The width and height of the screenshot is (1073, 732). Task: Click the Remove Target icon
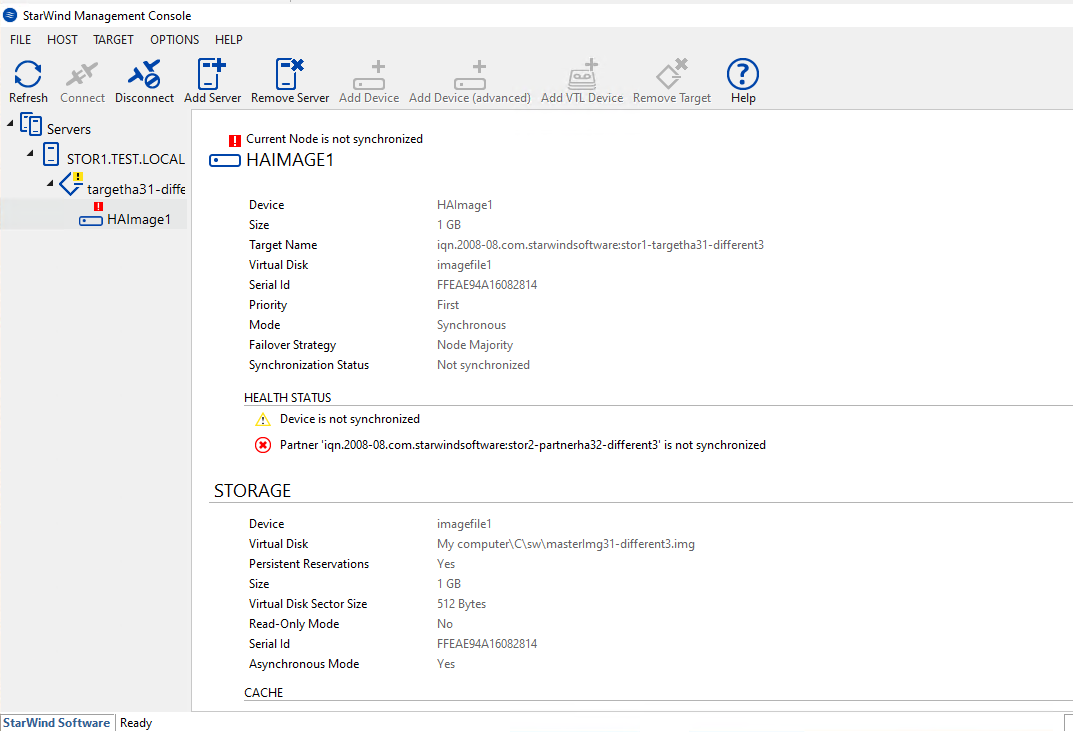671,74
